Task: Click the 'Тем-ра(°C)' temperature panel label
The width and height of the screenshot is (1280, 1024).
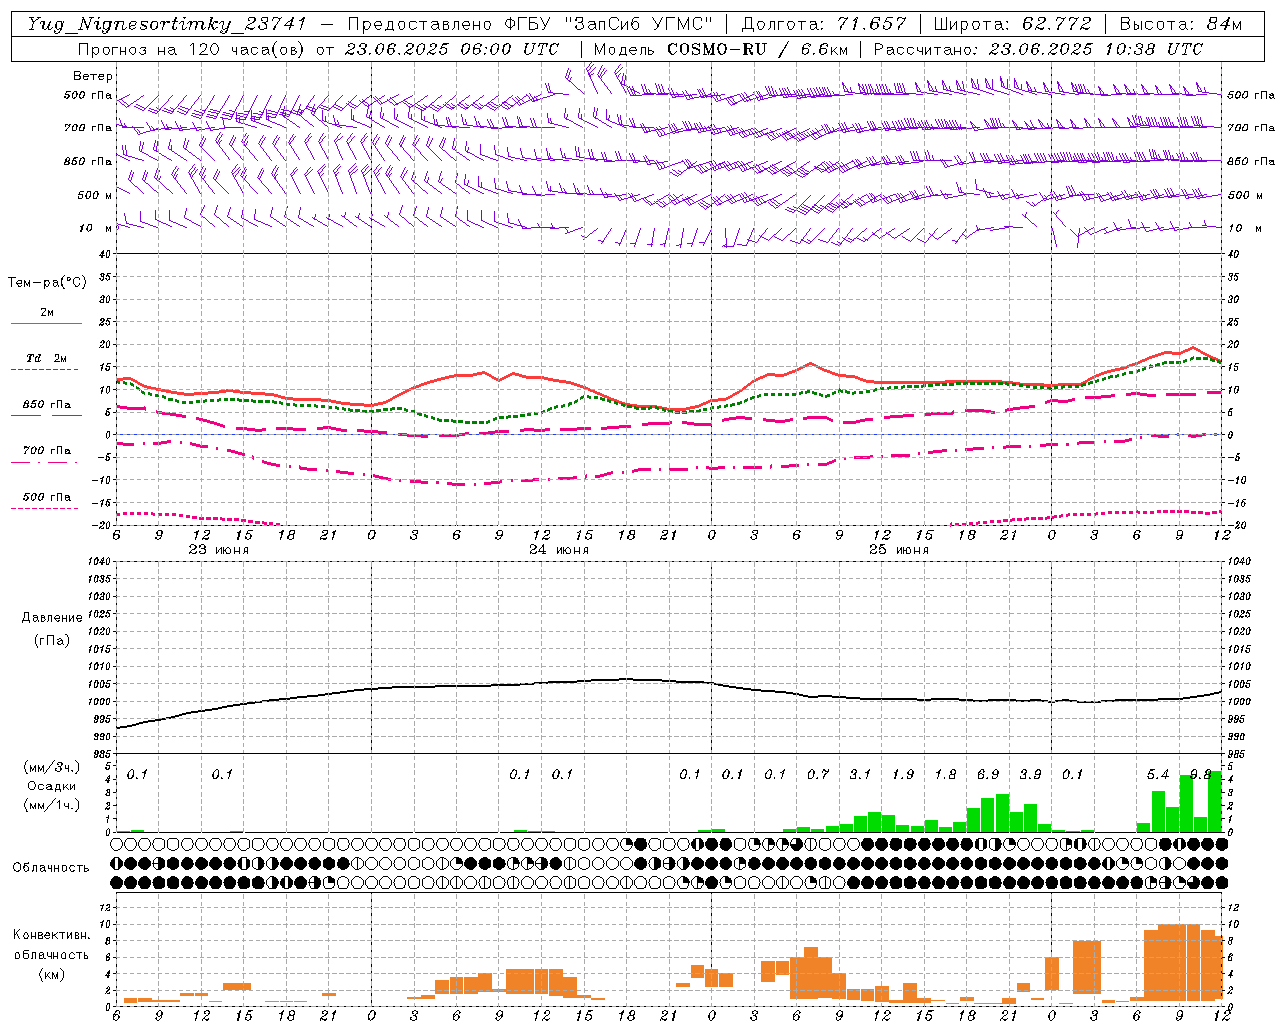Action: coord(47,283)
